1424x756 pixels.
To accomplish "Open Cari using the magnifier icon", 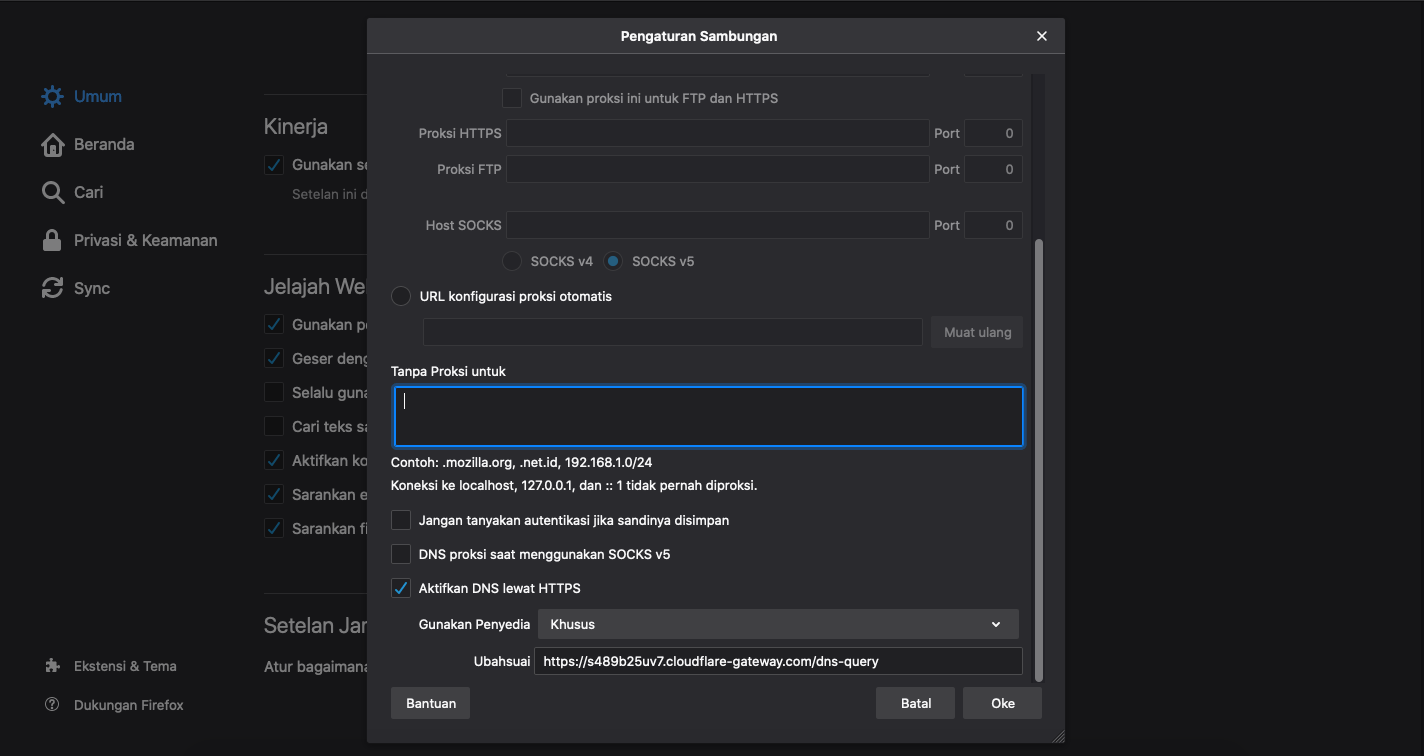I will tap(52, 193).
